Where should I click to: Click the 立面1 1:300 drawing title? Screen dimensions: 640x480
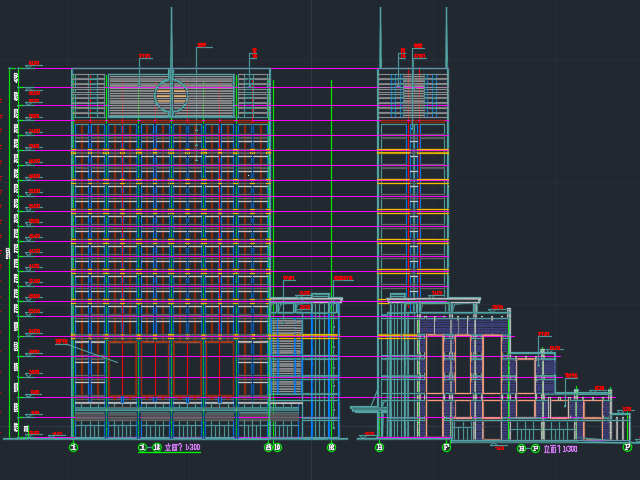point(560,449)
